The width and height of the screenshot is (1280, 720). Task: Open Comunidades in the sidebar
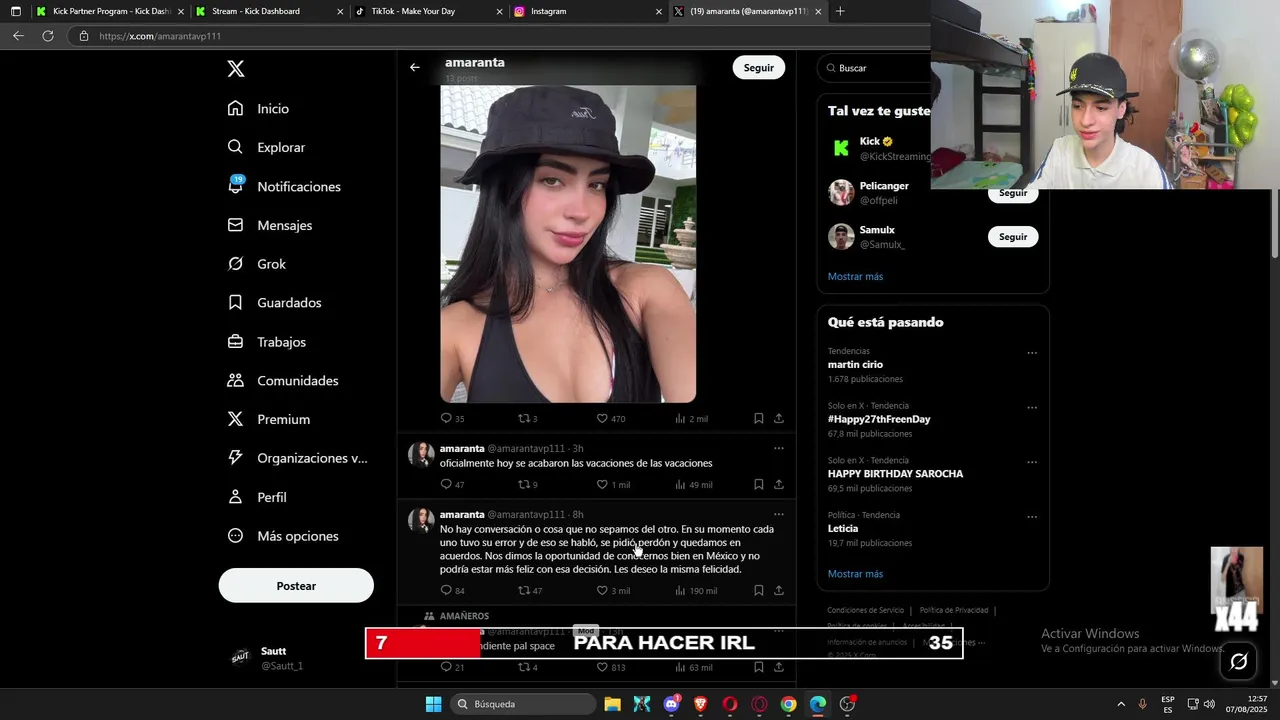tap(283, 380)
